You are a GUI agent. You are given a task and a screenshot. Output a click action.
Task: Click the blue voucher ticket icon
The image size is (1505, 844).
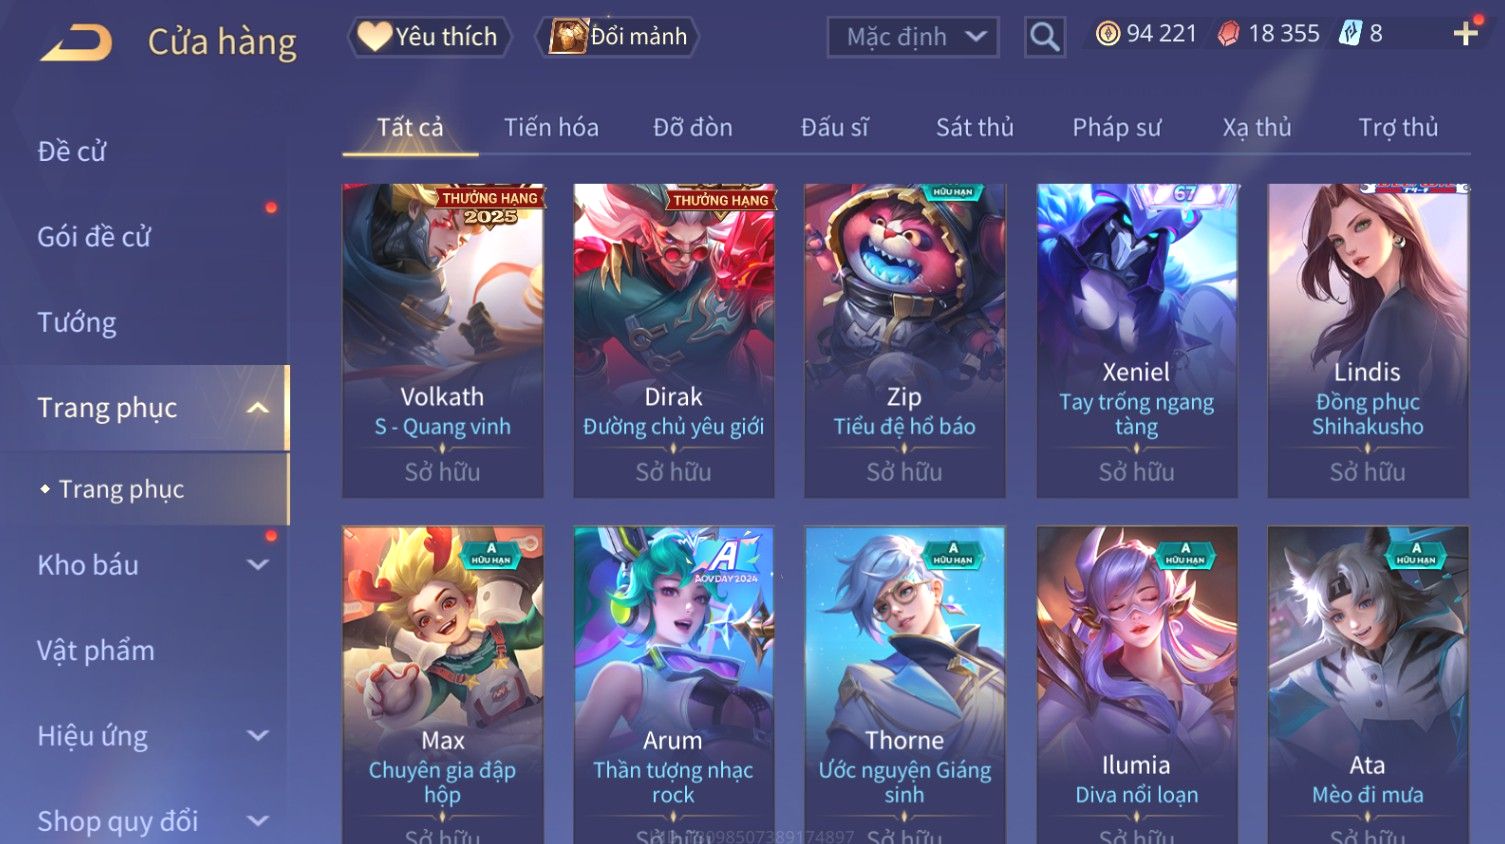1350,34
